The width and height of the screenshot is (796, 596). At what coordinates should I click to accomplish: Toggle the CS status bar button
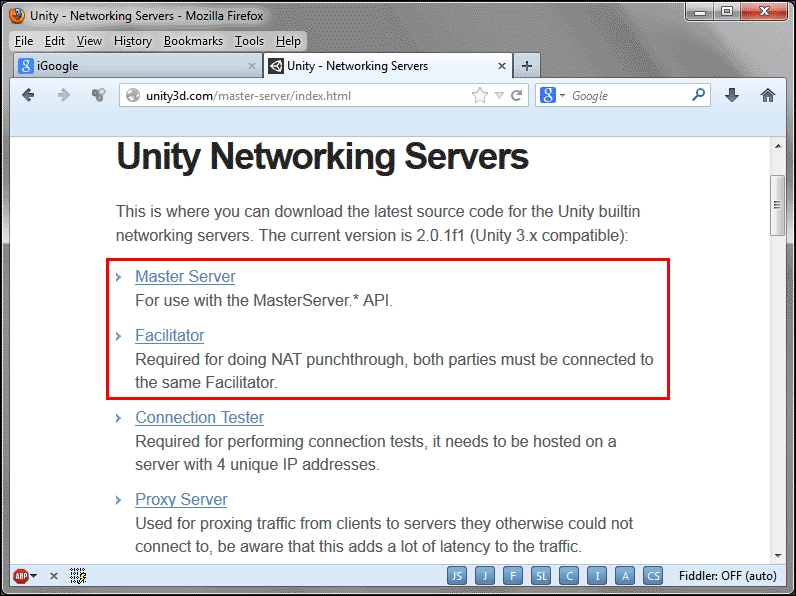pos(653,576)
